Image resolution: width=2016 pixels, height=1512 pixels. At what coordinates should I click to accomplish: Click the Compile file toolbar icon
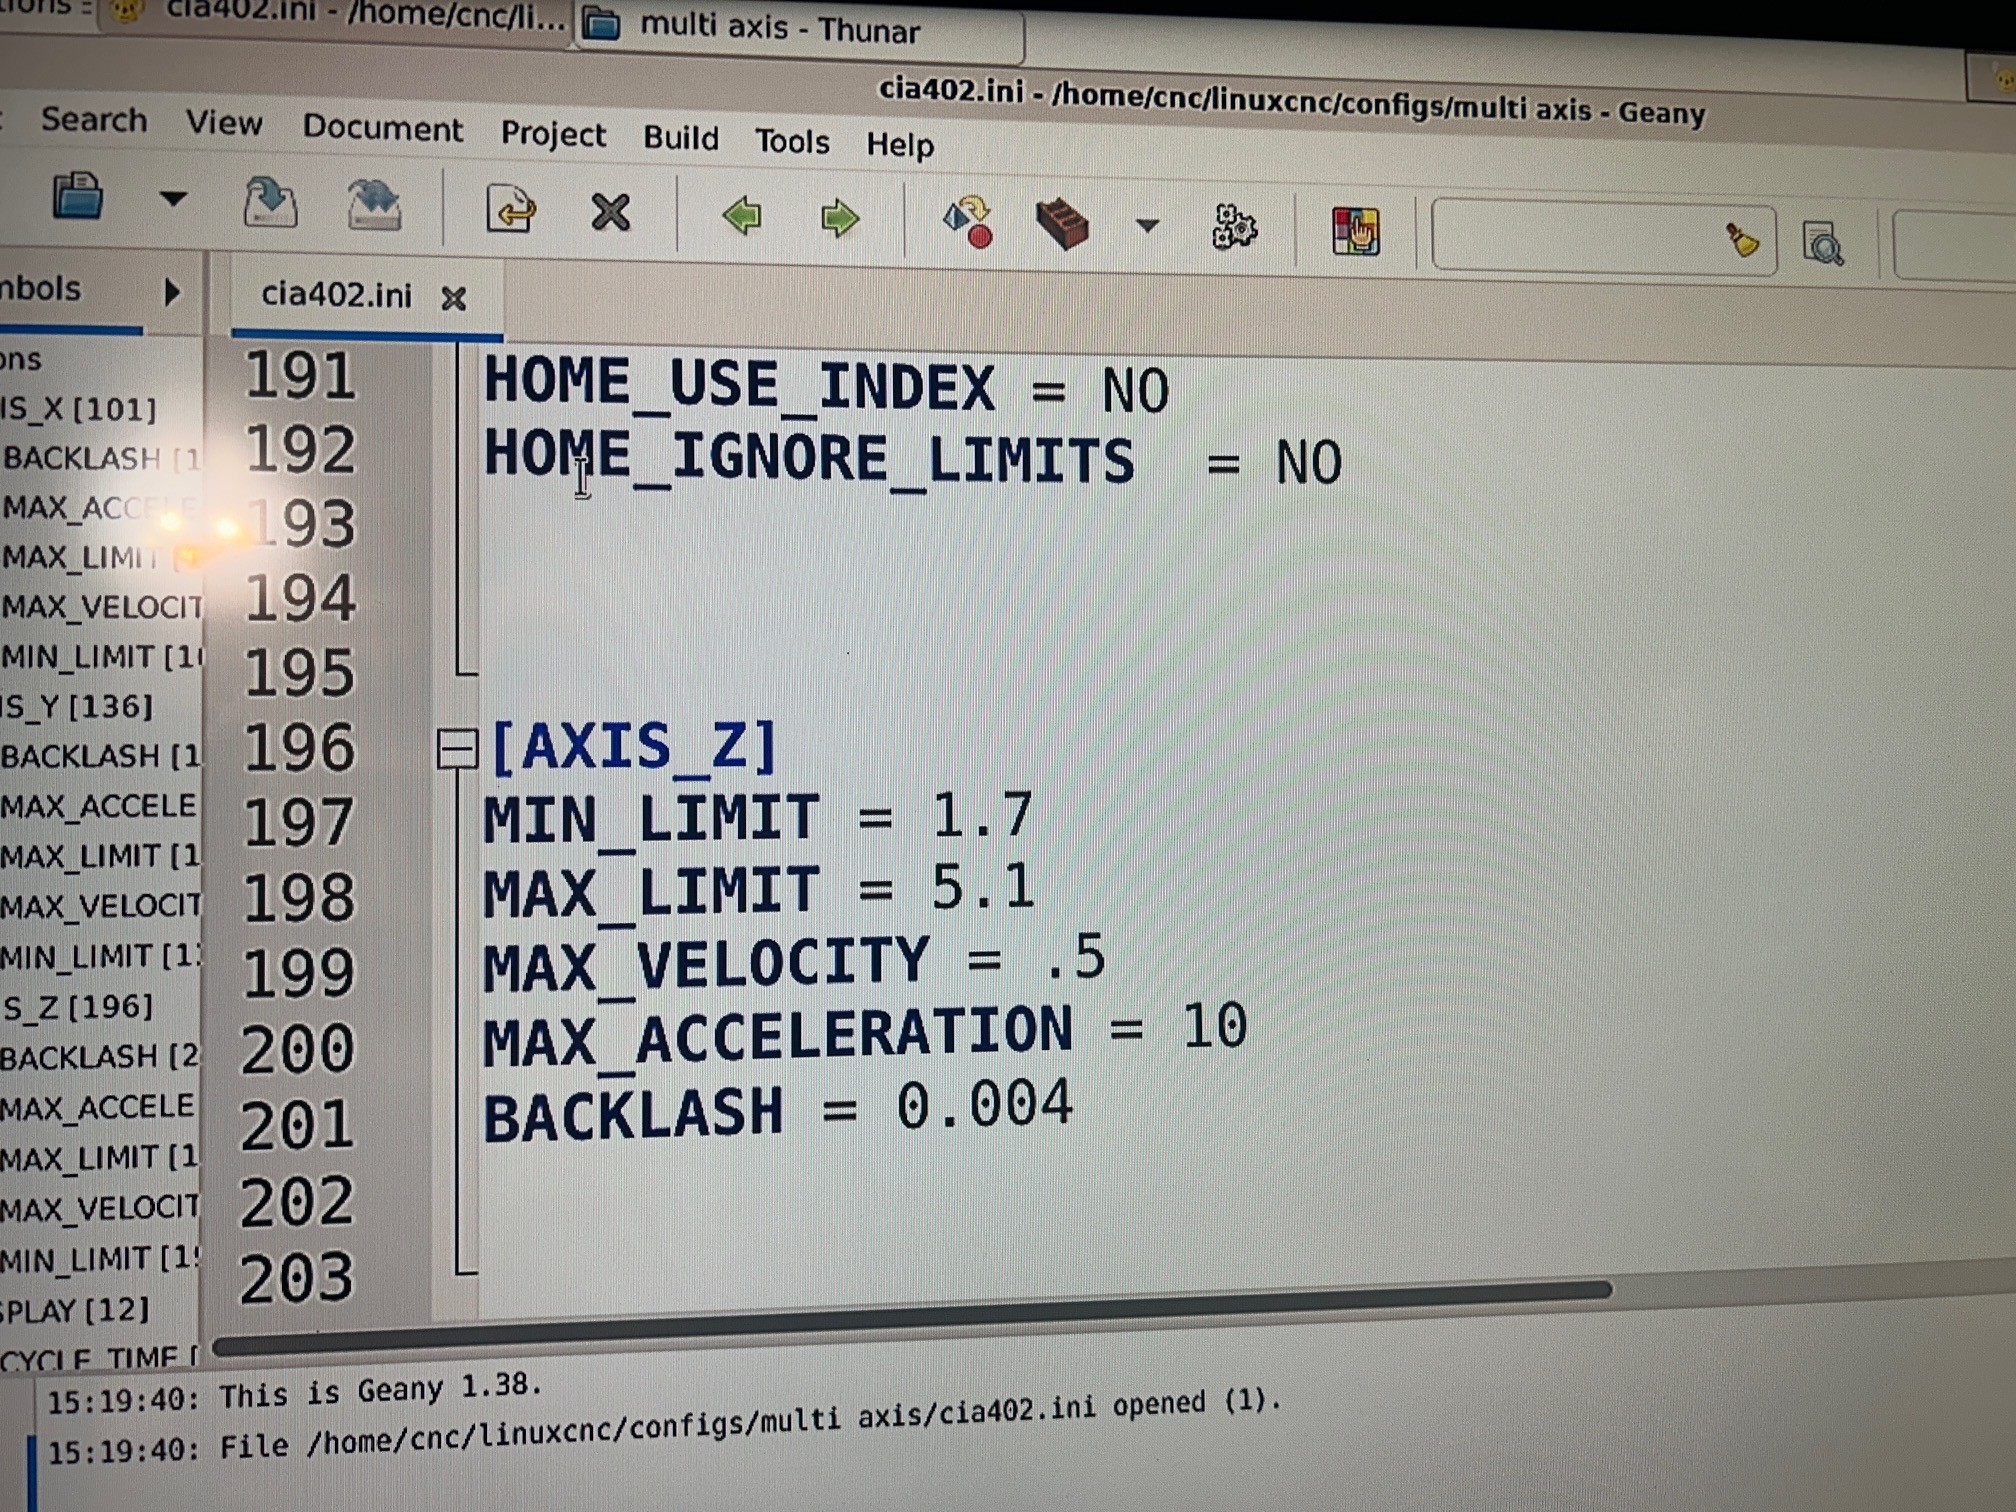click(x=968, y=222)
